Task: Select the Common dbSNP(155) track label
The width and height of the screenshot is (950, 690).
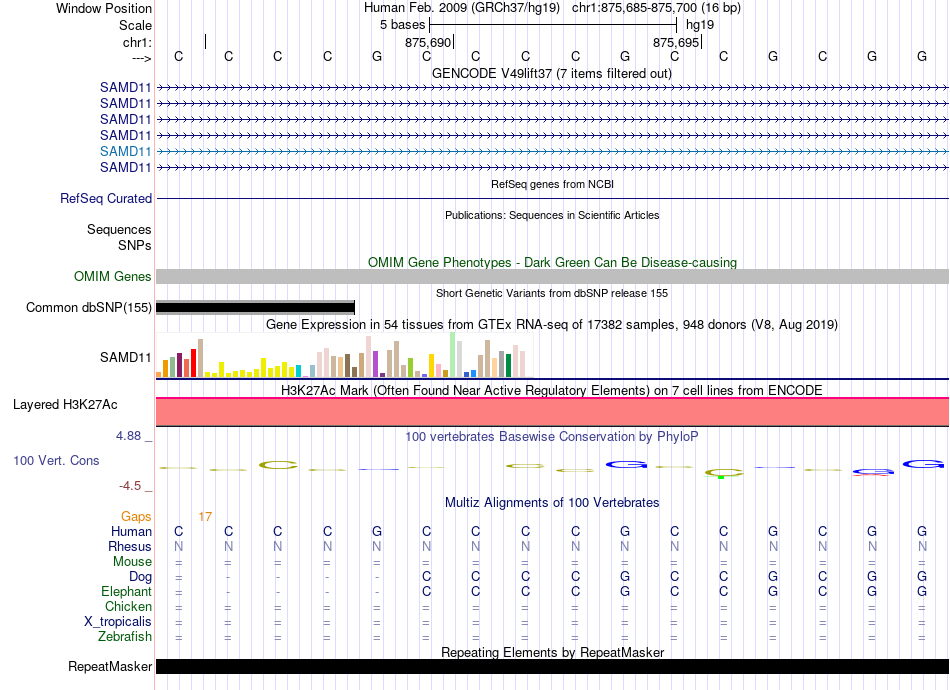Action: pyautogui.click(x=88, y=307)
